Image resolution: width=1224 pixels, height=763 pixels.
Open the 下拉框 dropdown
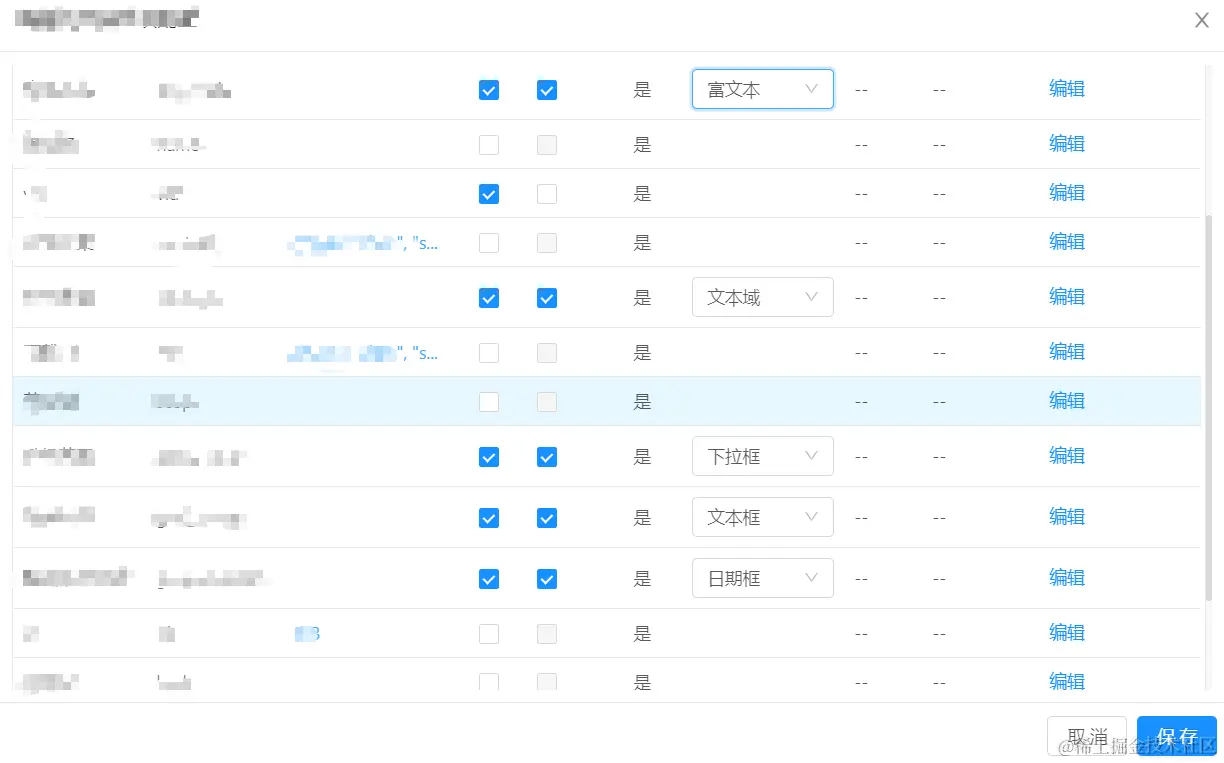point(762,456)
